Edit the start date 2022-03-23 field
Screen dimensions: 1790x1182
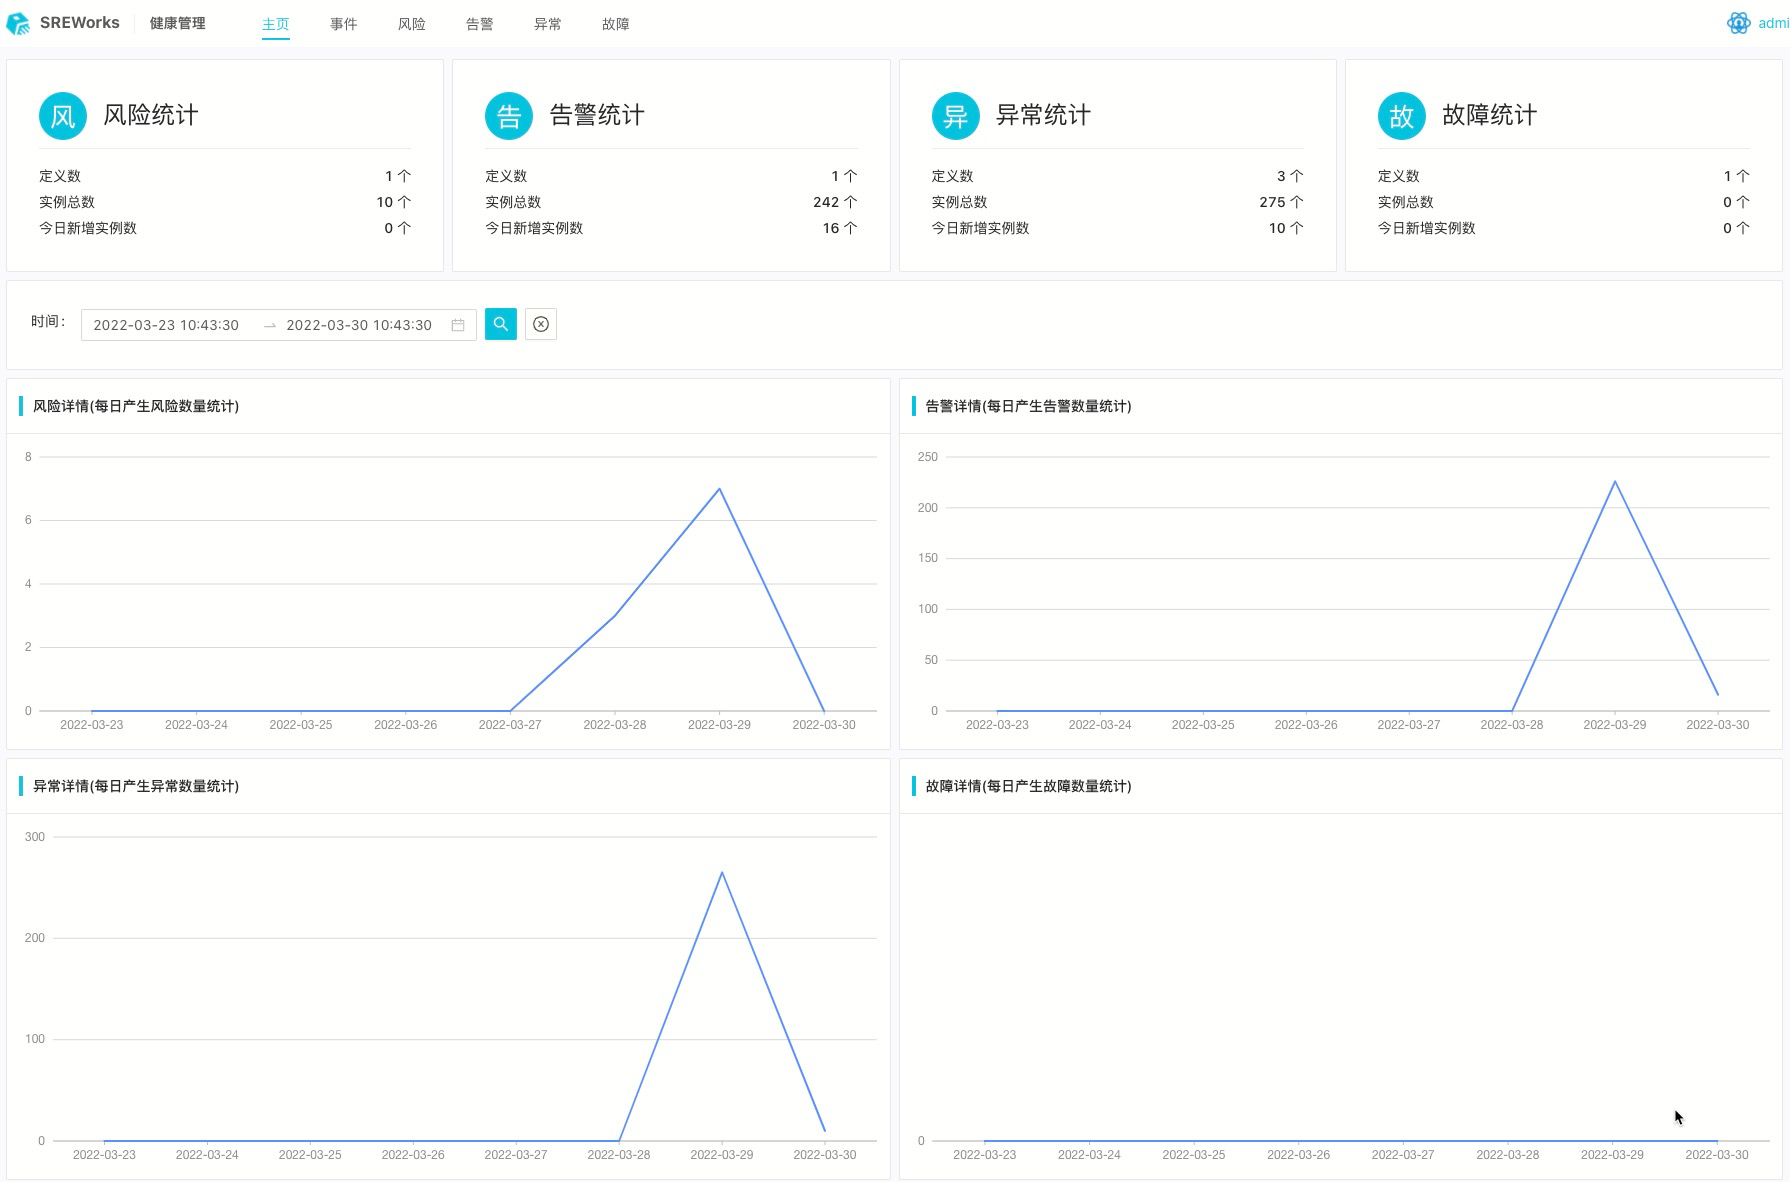tap(167, 325)
